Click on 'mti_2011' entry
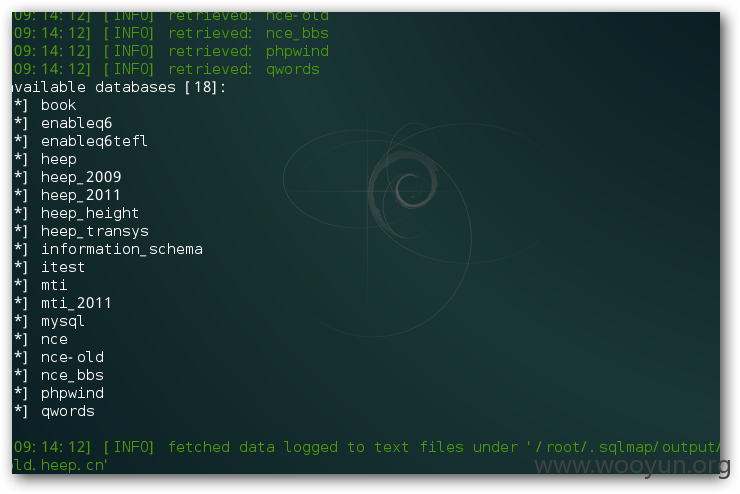The width and height of the screenshot is (740, 494). click(x=76, y=303)
